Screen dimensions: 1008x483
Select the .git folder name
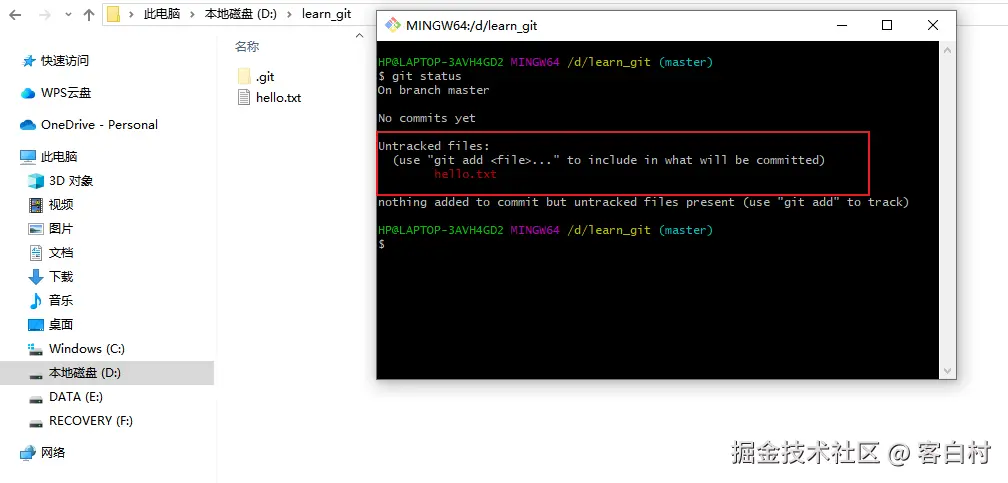pos(265,77)
